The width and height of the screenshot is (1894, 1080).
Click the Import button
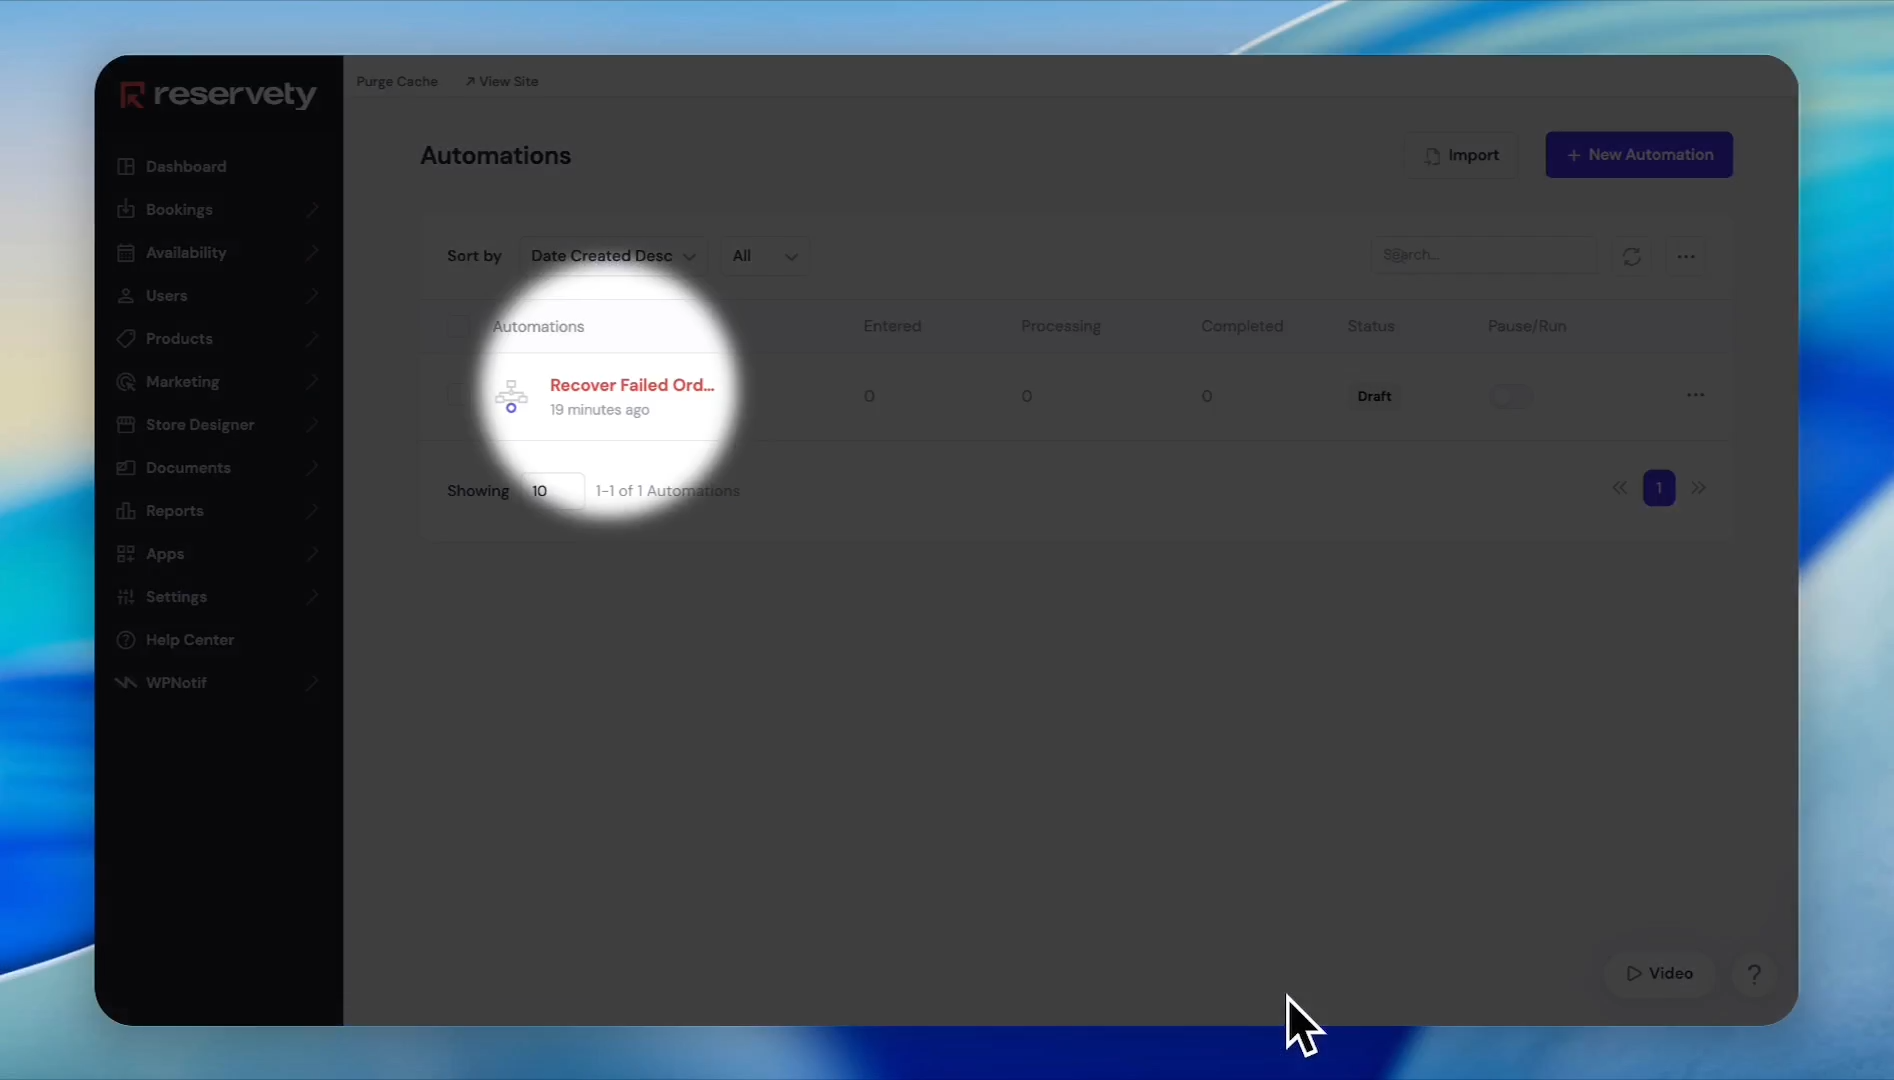point(1461,155)
